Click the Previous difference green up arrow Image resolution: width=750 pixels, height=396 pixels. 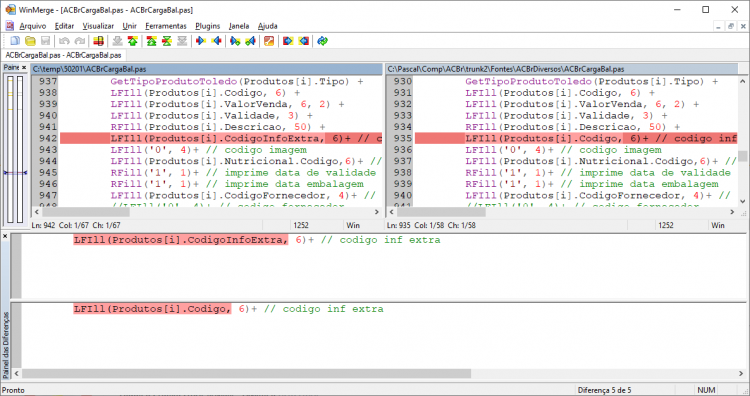coord(132,41)
